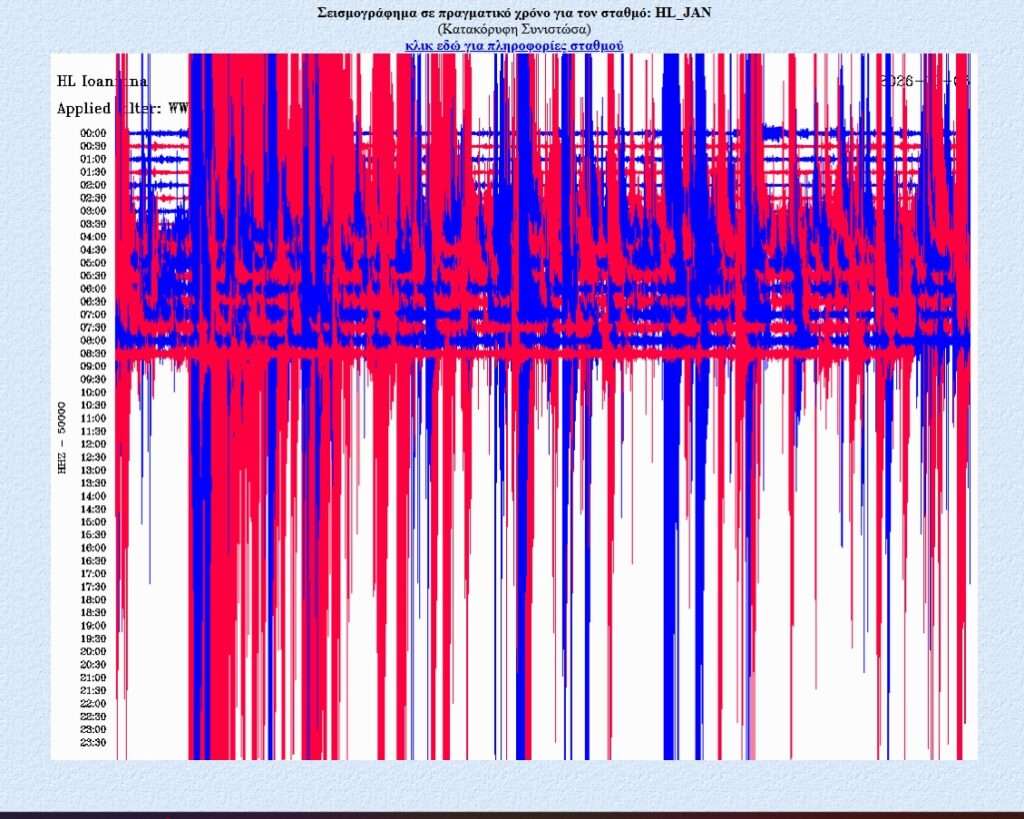Image resolution: width=1024 pixels, height=819 pixels.
Task: Click the HL_JAN seismogram page heading
Action: (x=513, y=13)
